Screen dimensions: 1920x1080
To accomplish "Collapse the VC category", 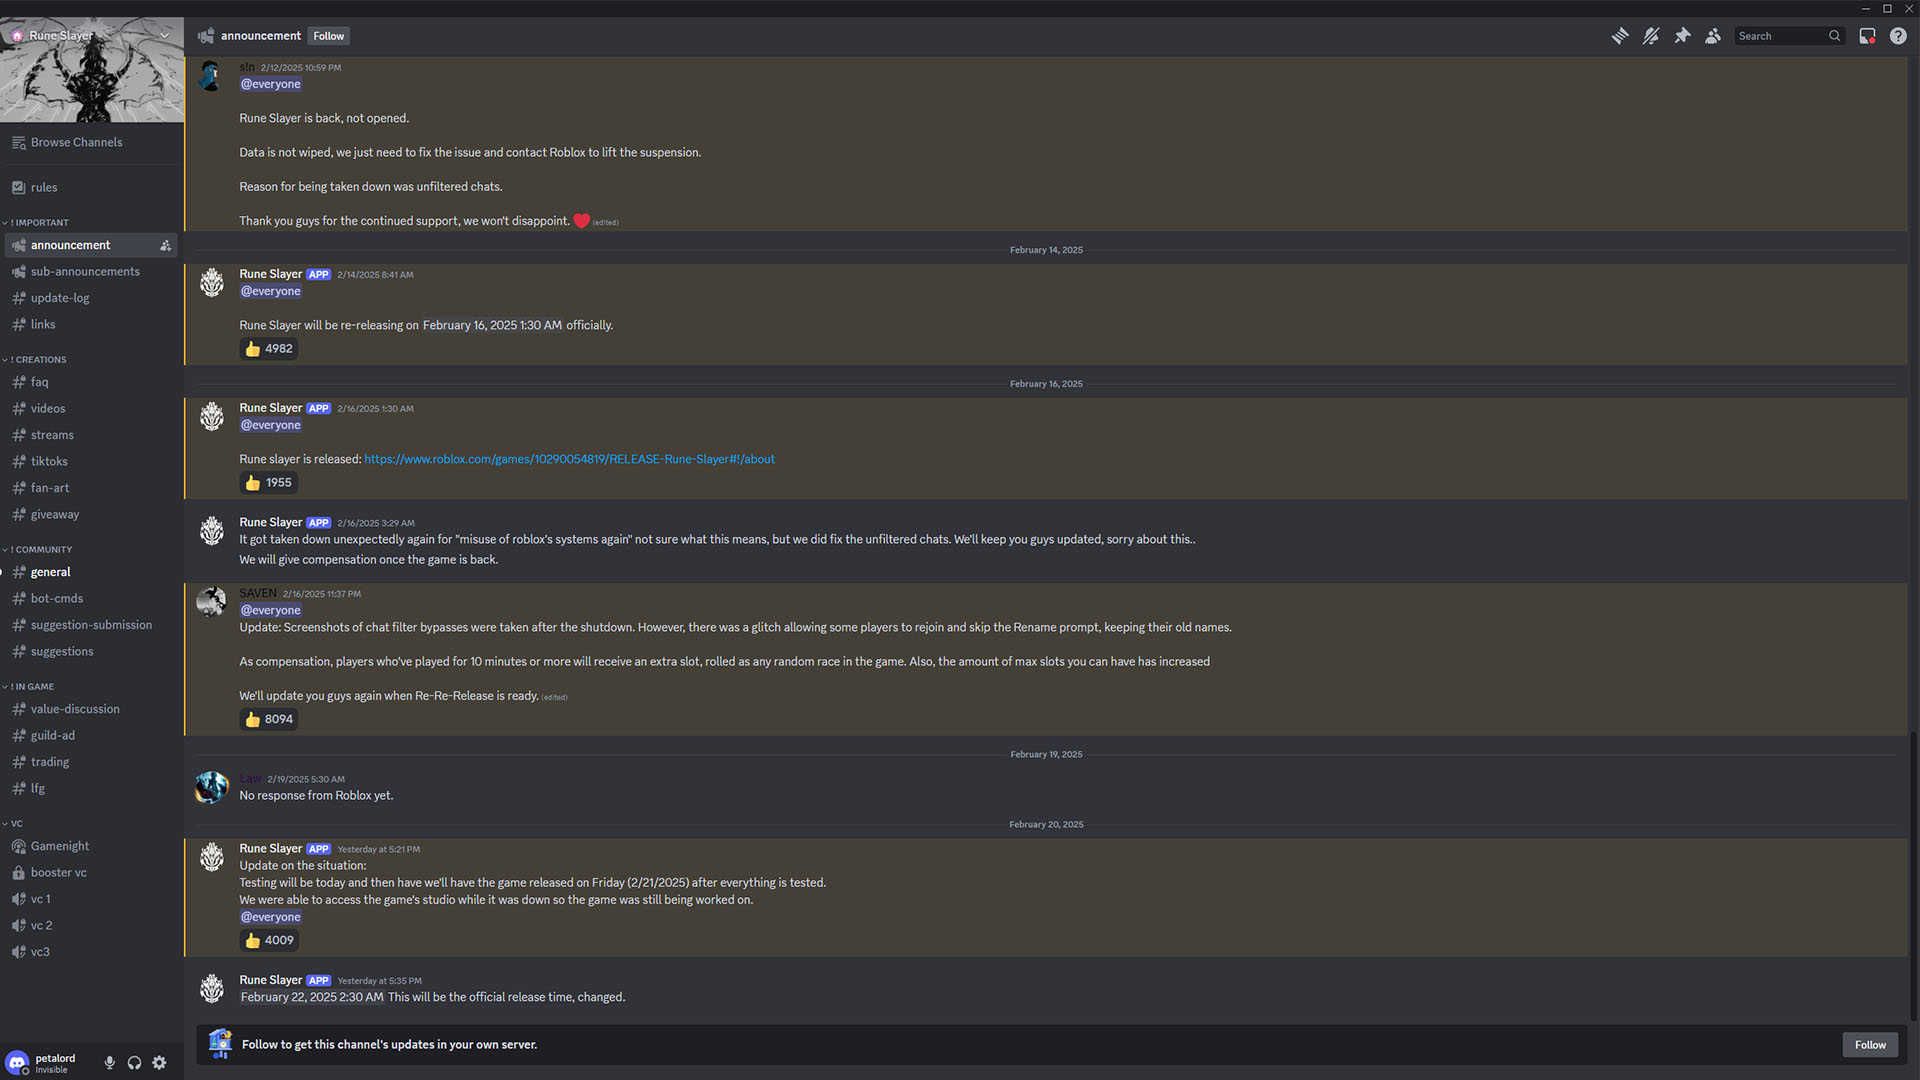I will [17, 823].
